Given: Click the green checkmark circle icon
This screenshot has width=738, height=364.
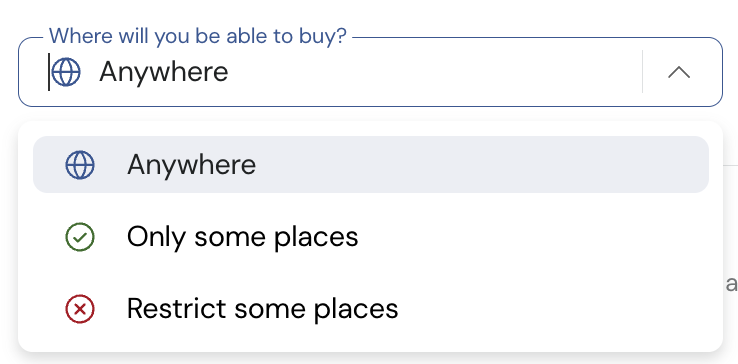Looking at the screenshot, I should point(80,237).
